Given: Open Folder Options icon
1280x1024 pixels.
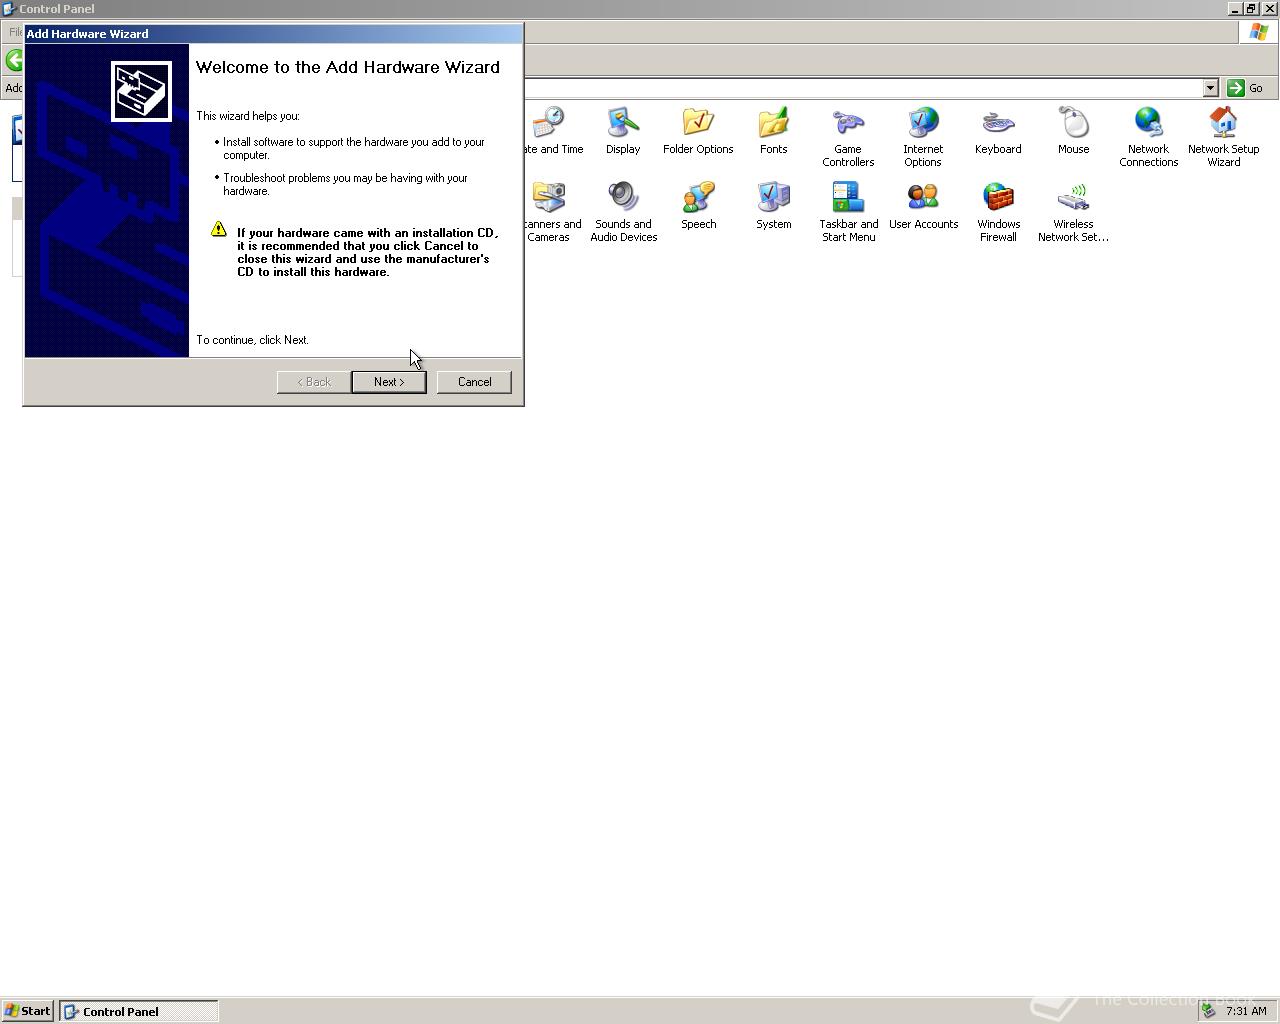Looking at the screenshot, I should (x=698, y=124).
